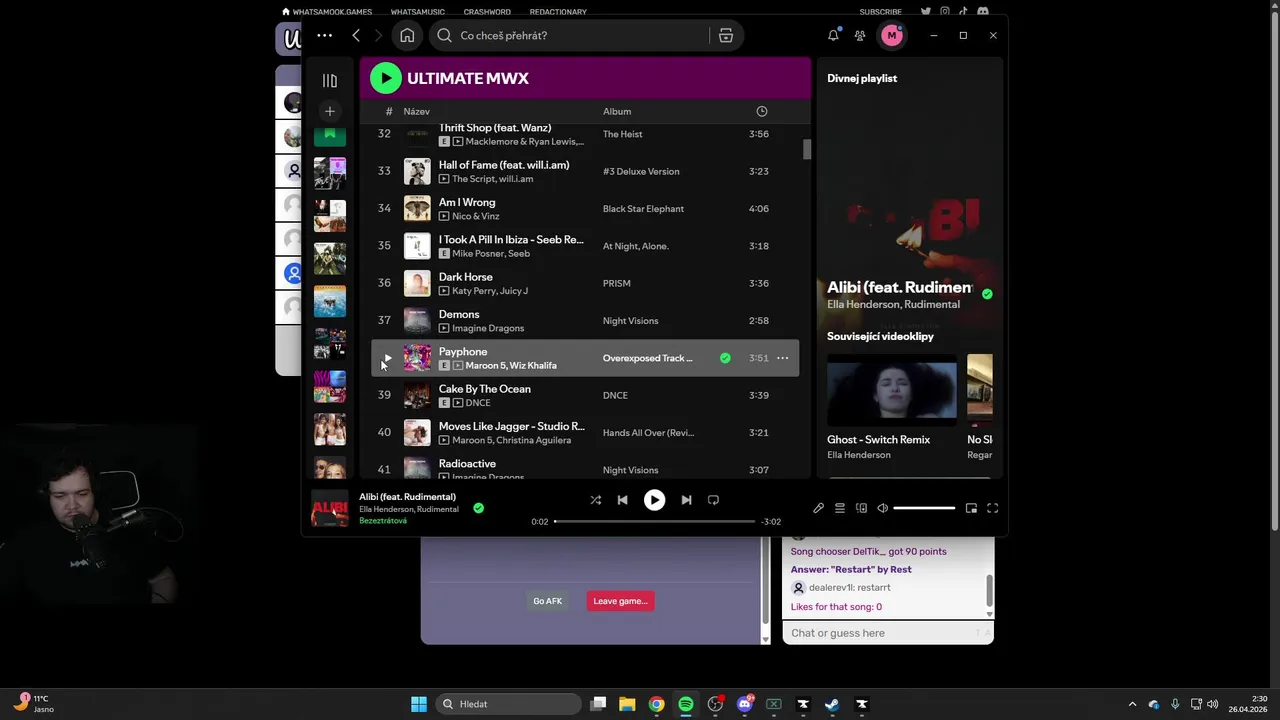Click the main play button in player bar
Viewport: 1280px width, 720px height.
click(x=654, y=500)
